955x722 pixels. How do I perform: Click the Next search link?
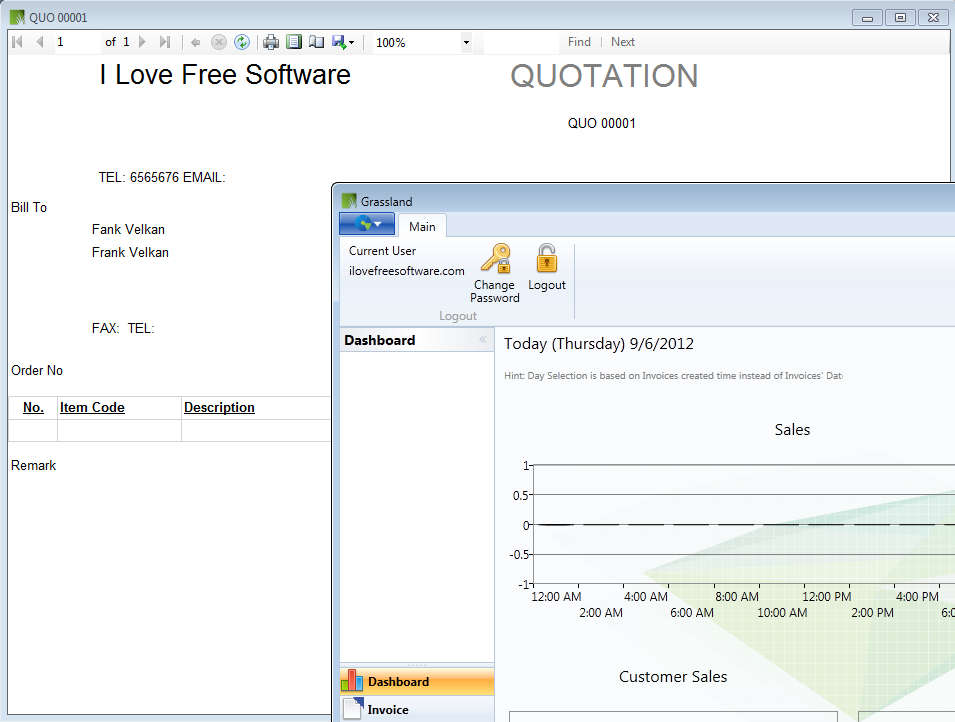click(622, 42)
